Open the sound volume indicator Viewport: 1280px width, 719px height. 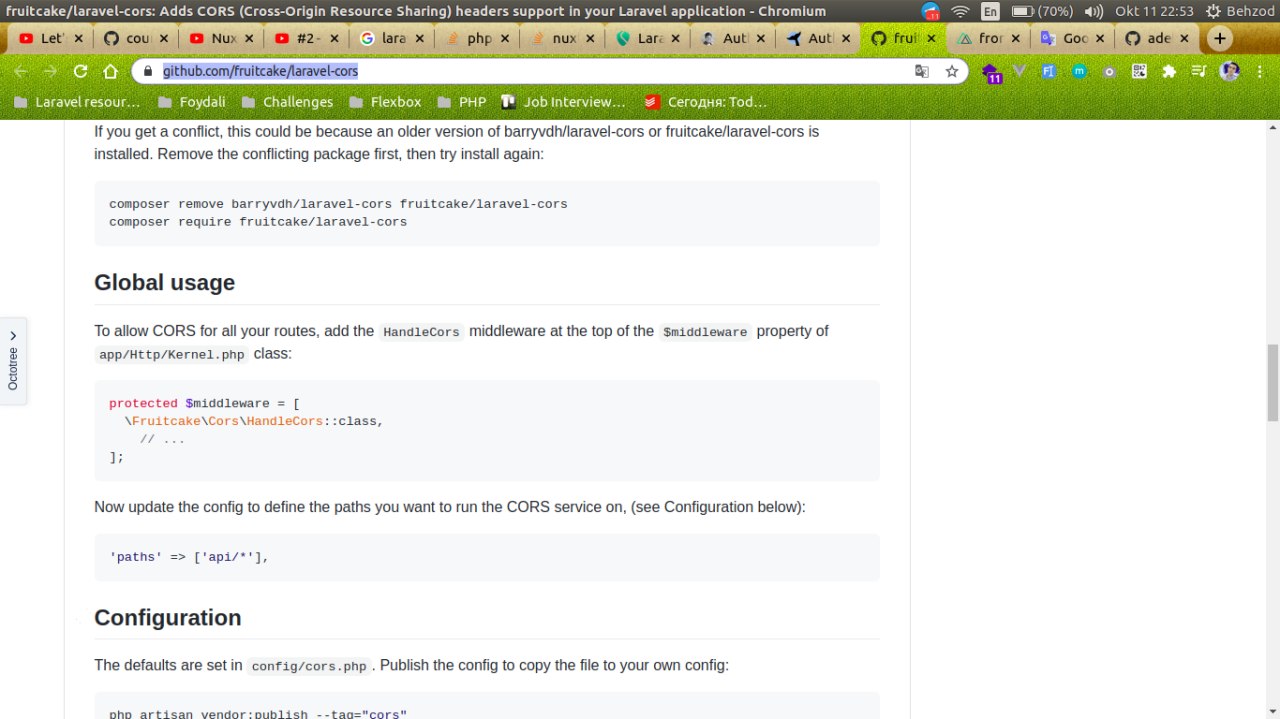point(1093,11)
